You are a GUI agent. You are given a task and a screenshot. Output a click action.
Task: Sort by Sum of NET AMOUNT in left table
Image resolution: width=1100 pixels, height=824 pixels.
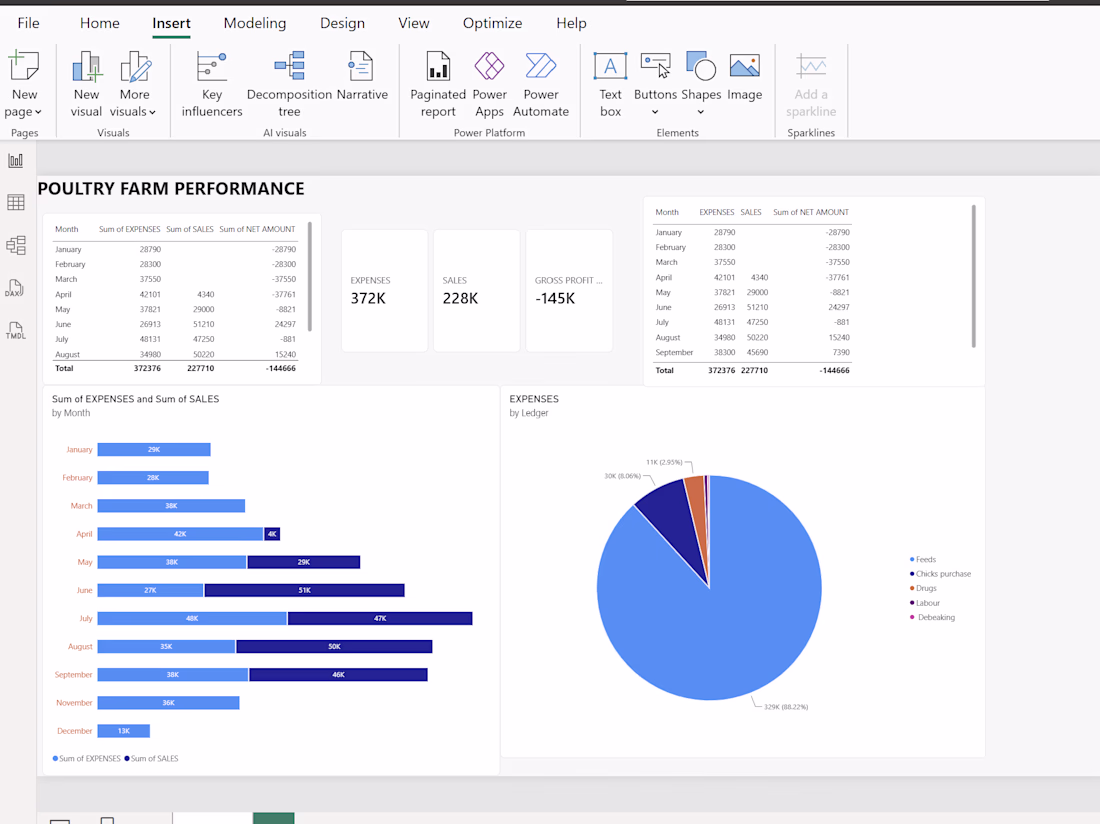click(257, 229)
